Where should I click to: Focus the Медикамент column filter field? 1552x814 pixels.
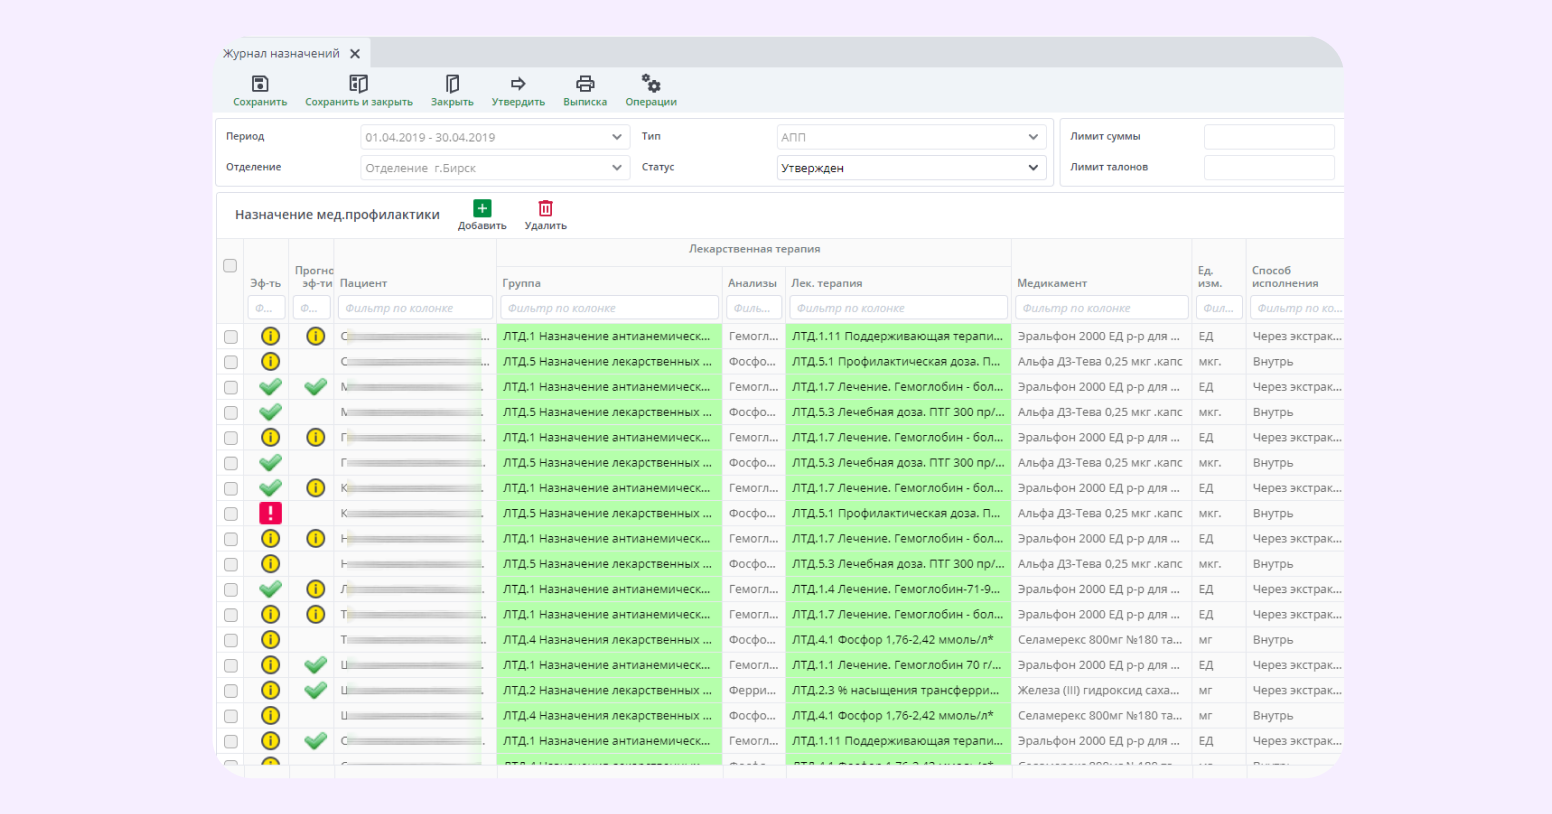pos(1101,308)
